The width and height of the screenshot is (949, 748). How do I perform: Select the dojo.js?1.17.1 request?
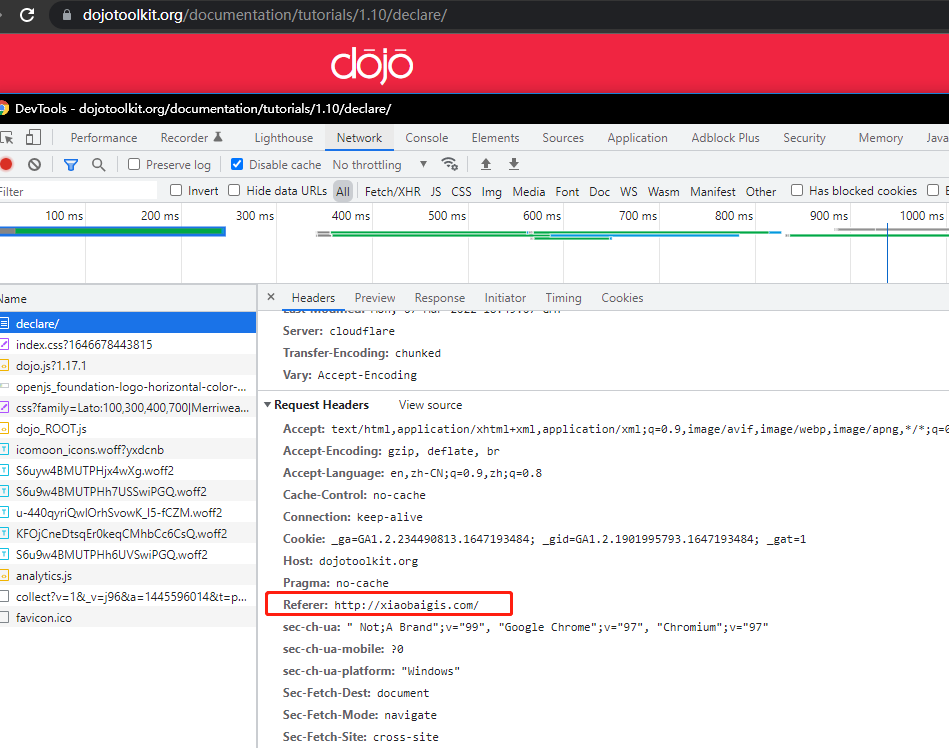click(128, 366)
